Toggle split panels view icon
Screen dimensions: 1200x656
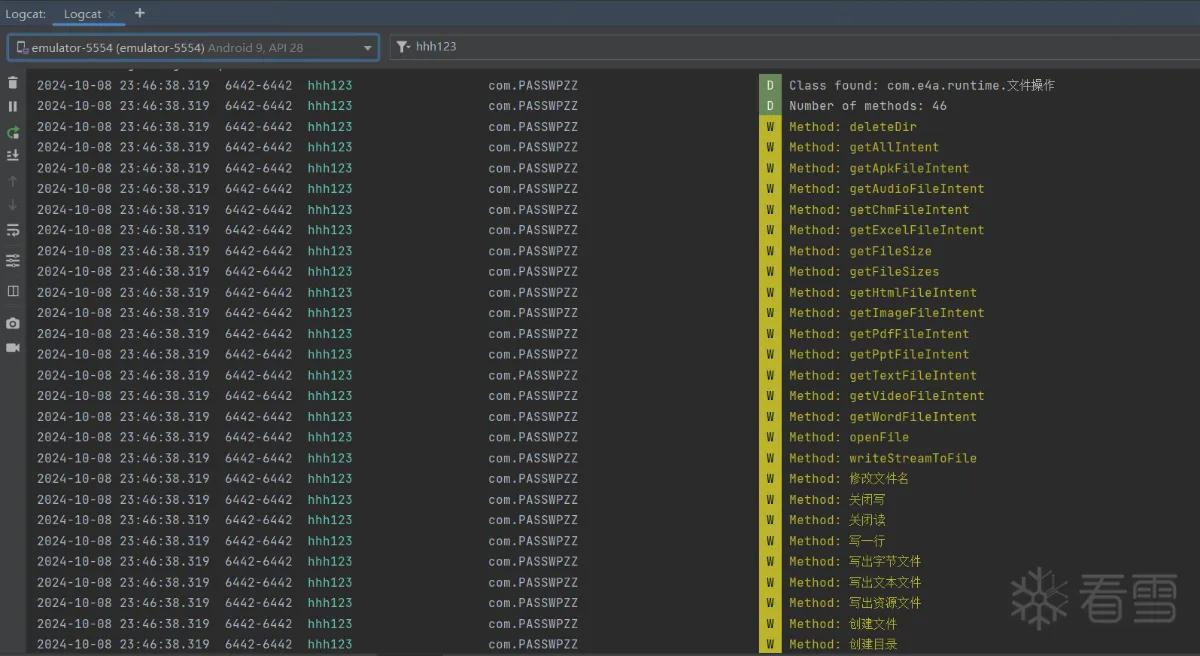[13, 291]
